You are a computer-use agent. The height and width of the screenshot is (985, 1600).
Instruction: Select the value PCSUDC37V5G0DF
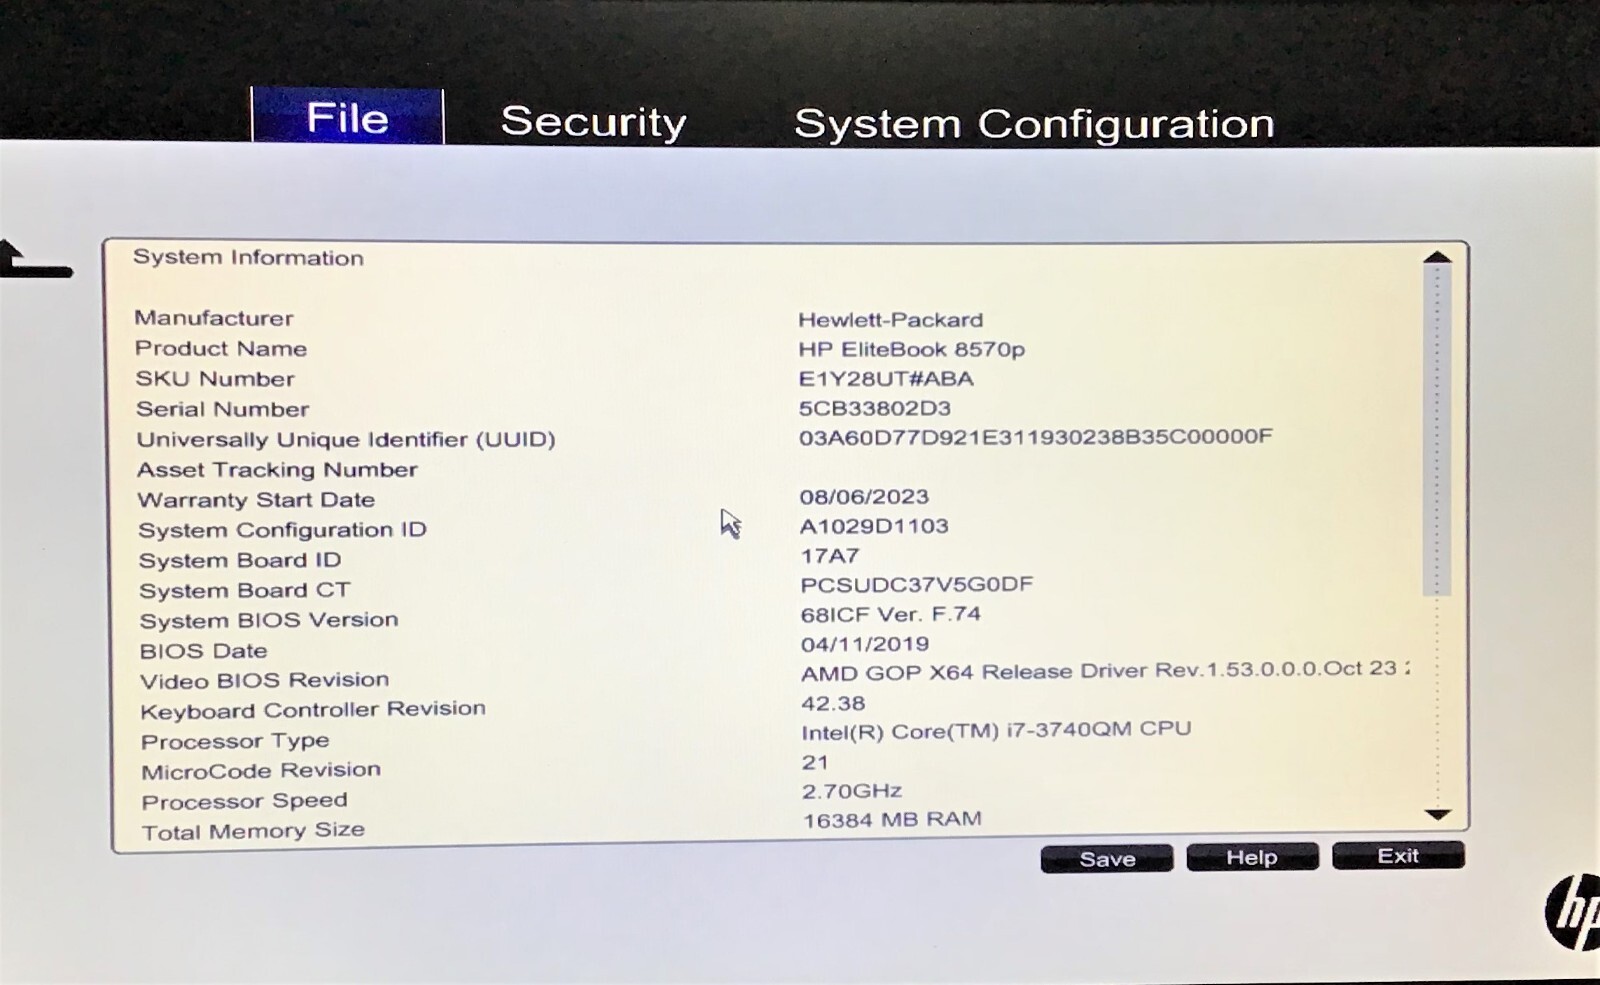coord(917,585)
